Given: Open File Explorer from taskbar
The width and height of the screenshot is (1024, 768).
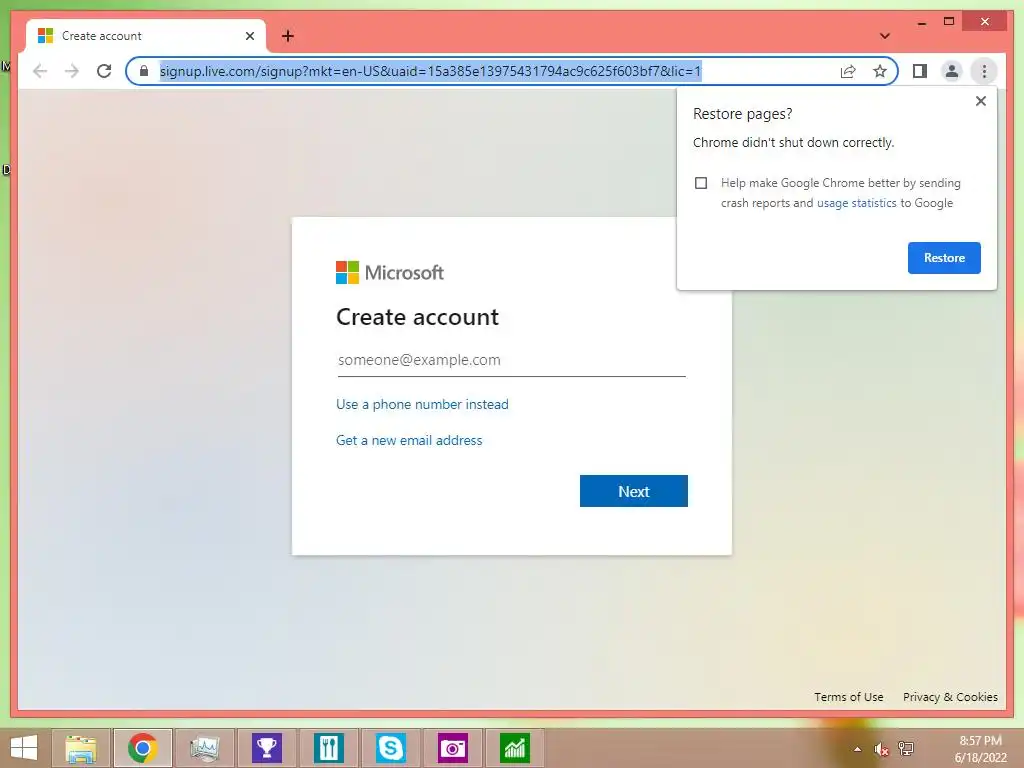Looking at the screenshot, I should [x=80, y=748].
